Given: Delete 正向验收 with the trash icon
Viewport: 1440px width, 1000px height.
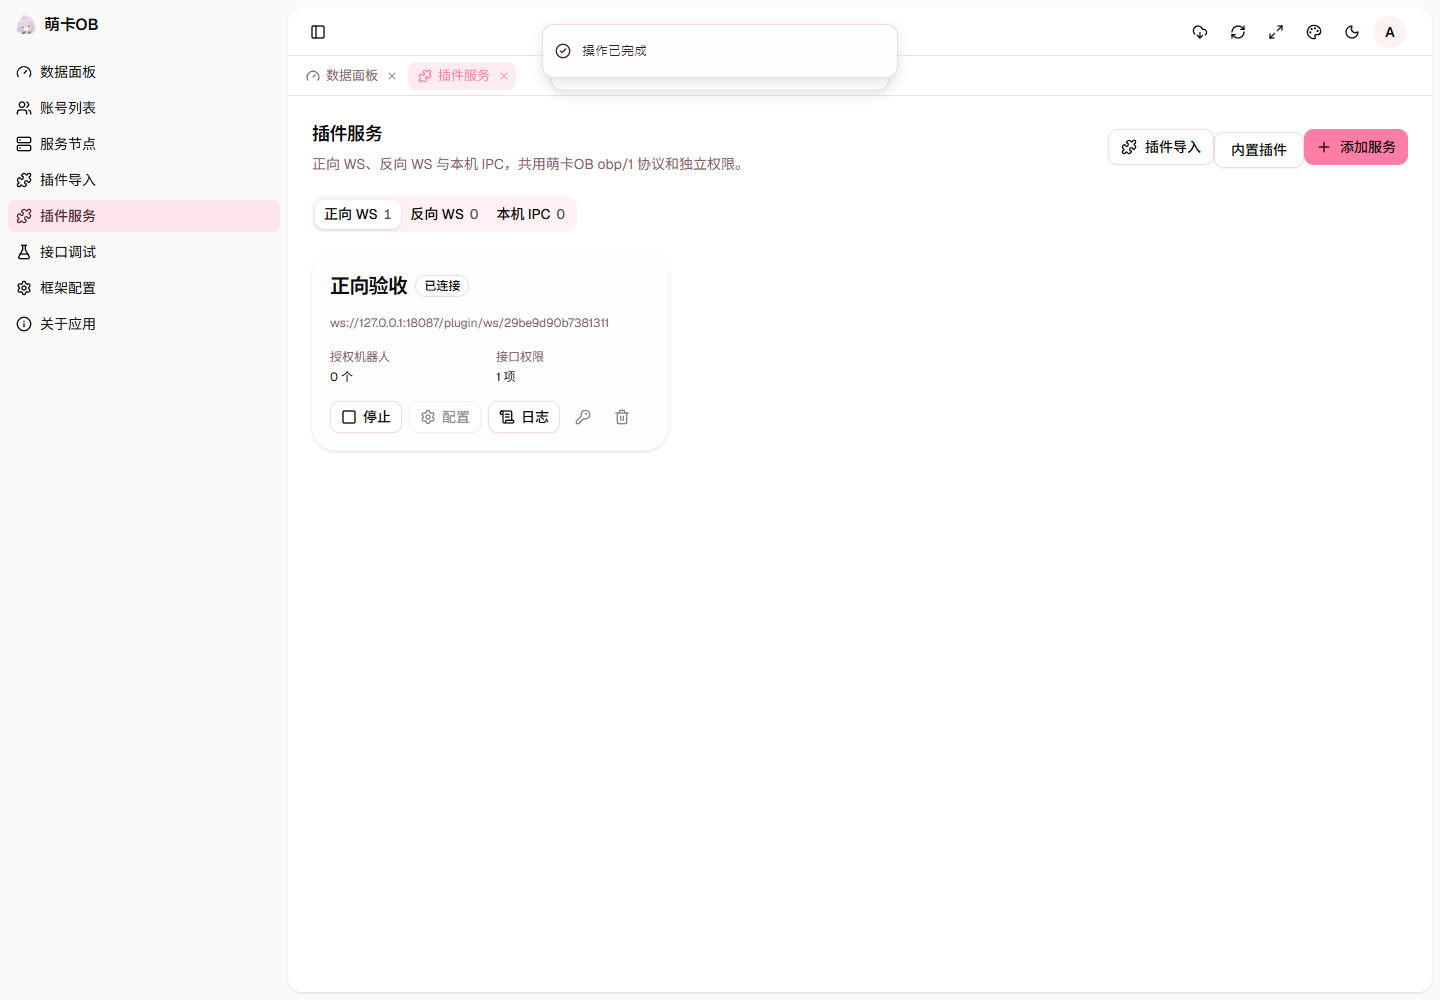Looking at the screenshot, I should pyautogui.click(x=622, y=417).
